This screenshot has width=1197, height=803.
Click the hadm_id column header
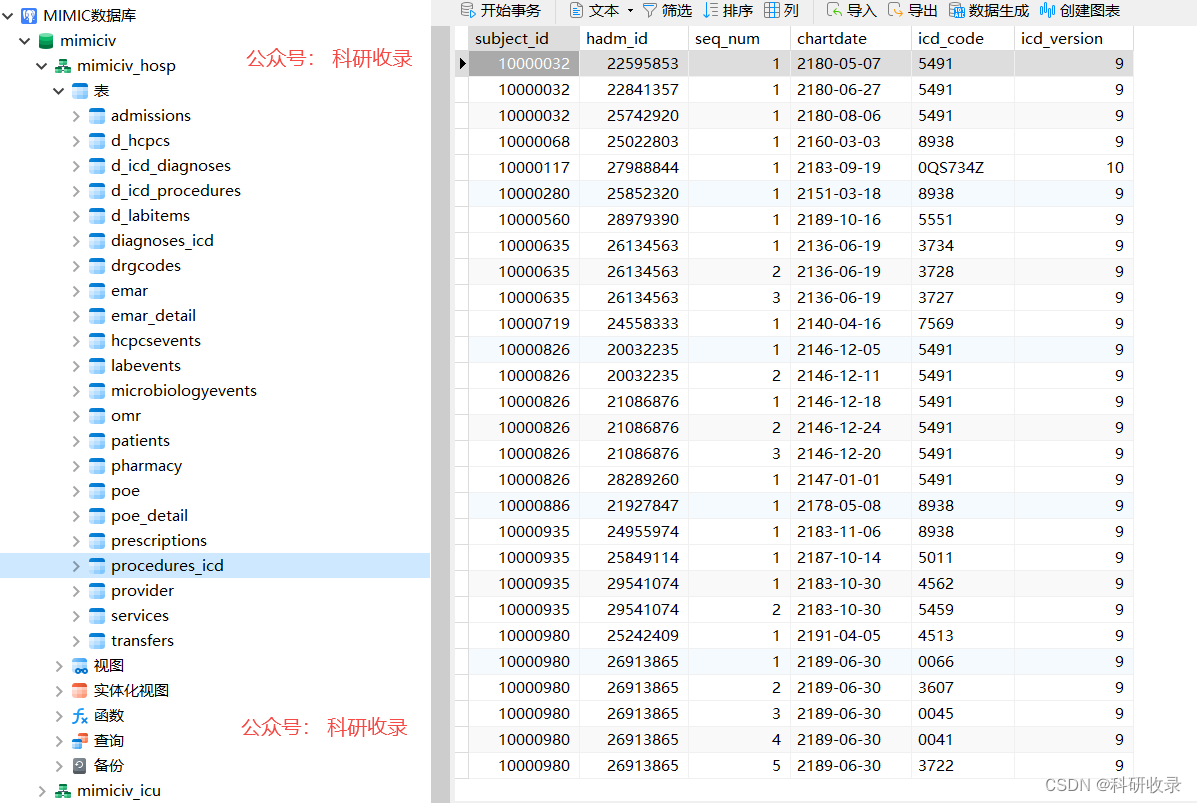tap(634, 38)
